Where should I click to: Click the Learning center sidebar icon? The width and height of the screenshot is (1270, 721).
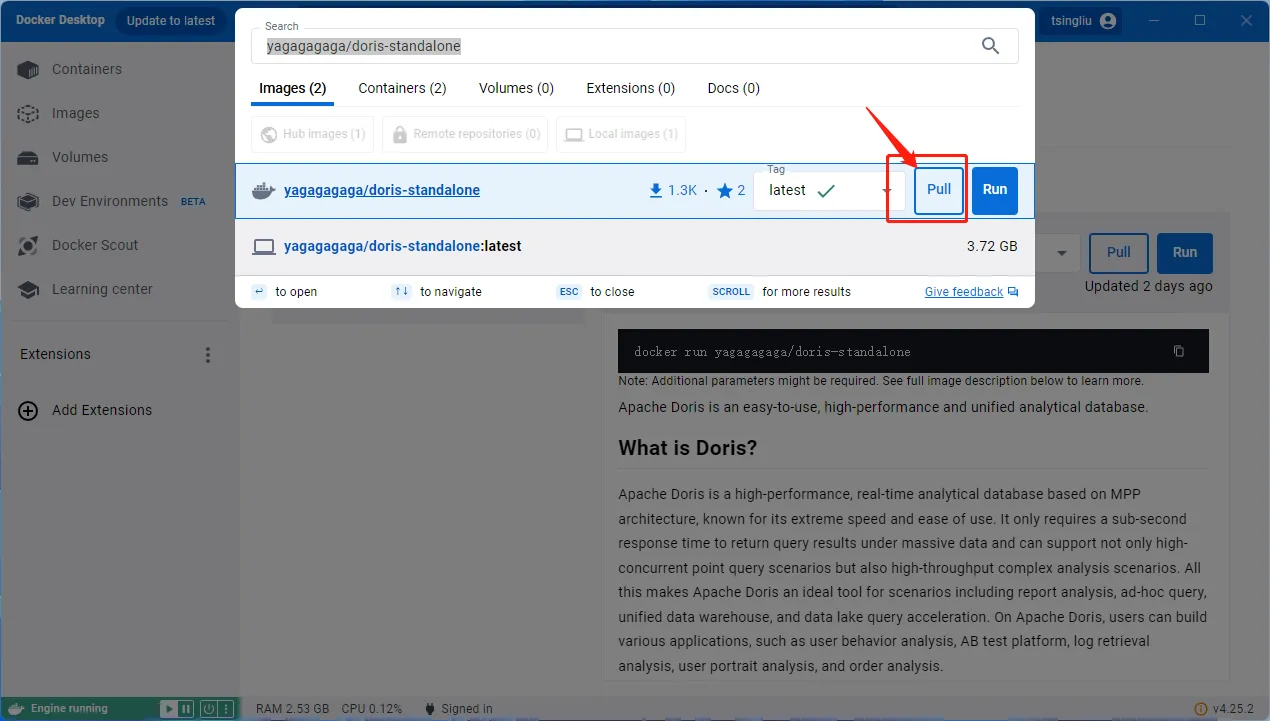pyautogui.click(x=28, y=290)
